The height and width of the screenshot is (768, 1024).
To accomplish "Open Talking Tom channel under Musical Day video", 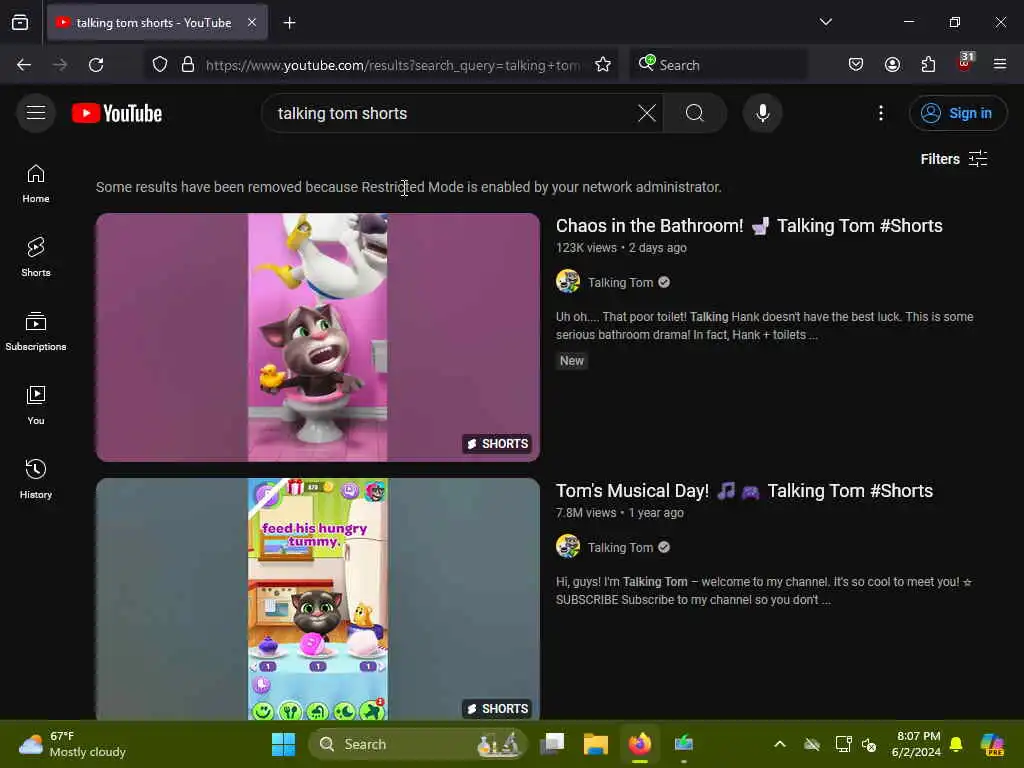I will point(620,548).
